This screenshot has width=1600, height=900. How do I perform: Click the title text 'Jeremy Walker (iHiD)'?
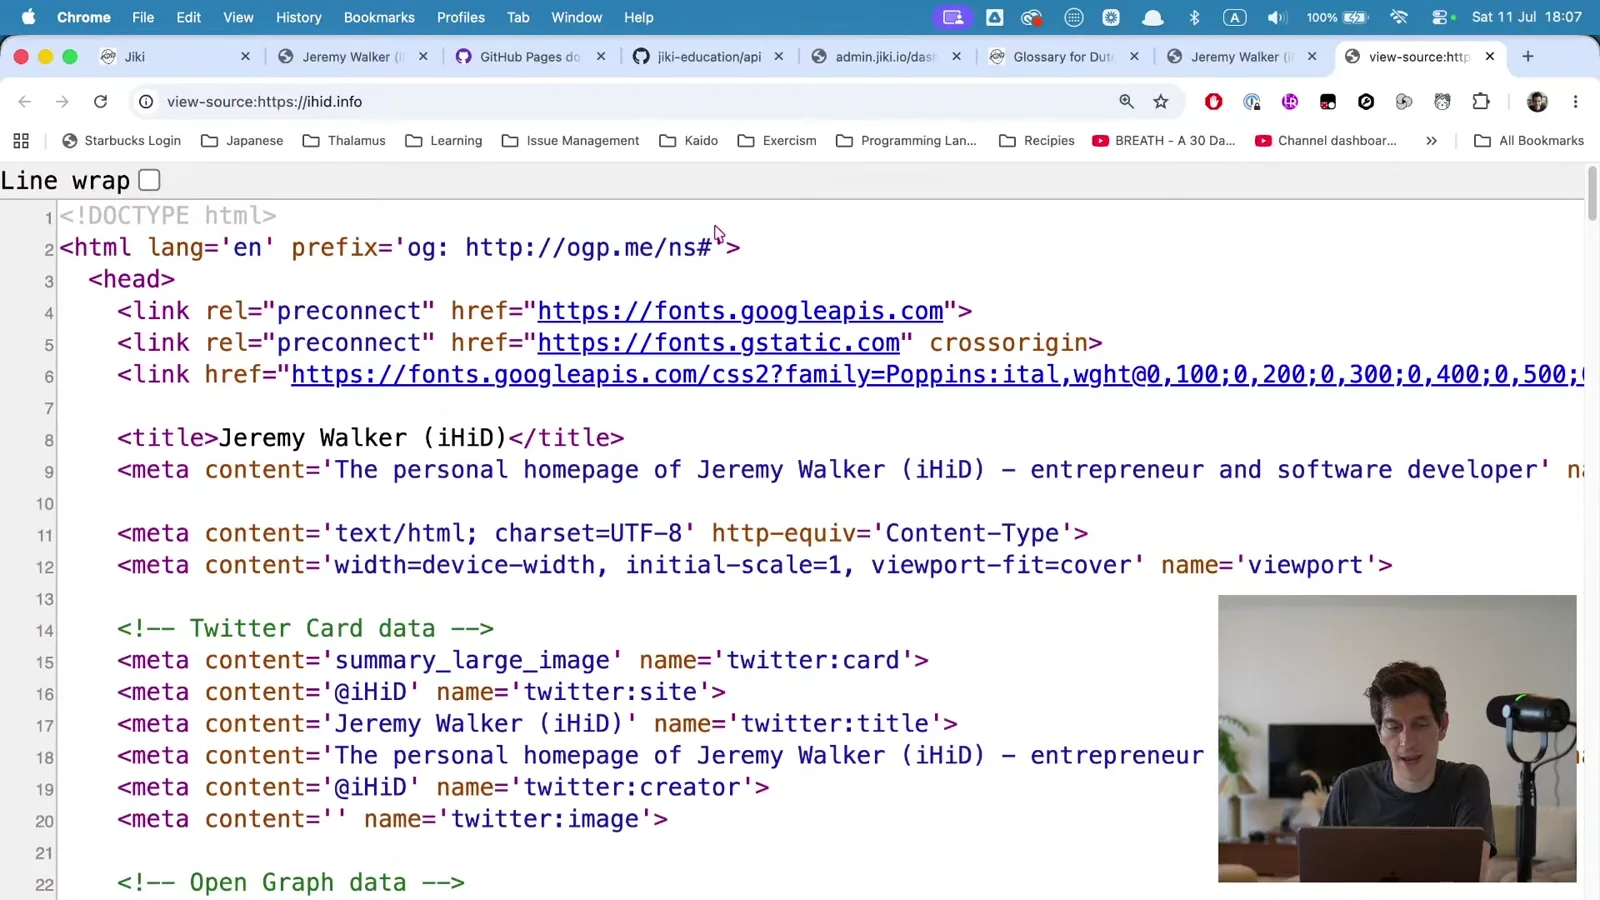(363, 438)
